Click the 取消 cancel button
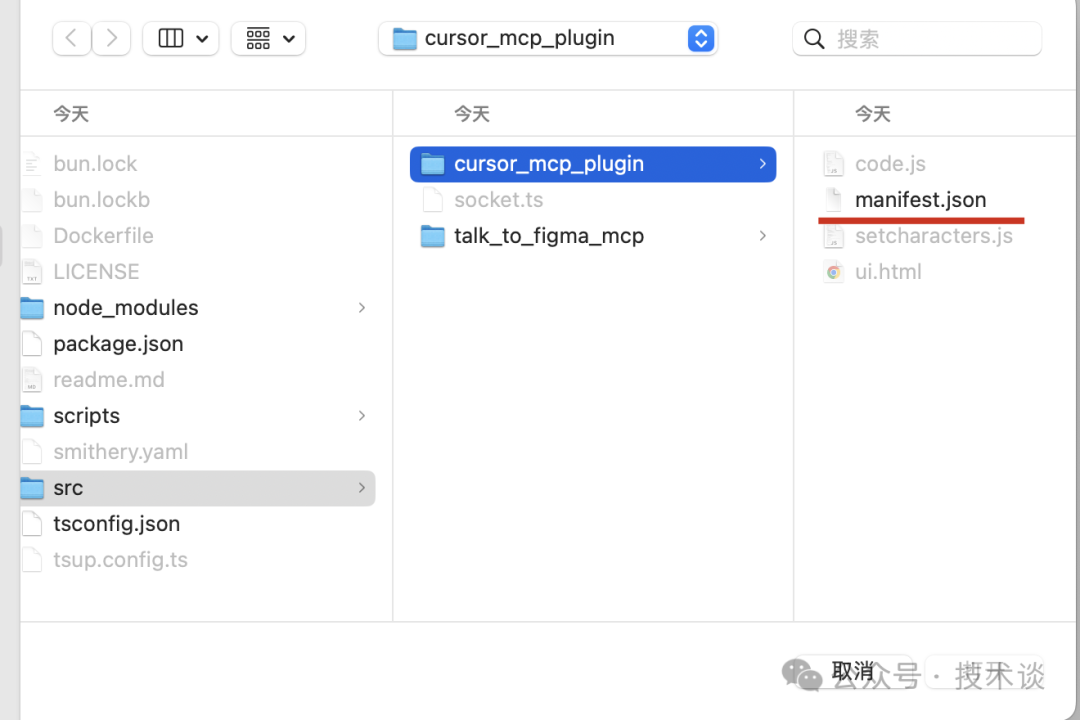The height and width of the screenshot is (720, 1080). coord(853,671)
